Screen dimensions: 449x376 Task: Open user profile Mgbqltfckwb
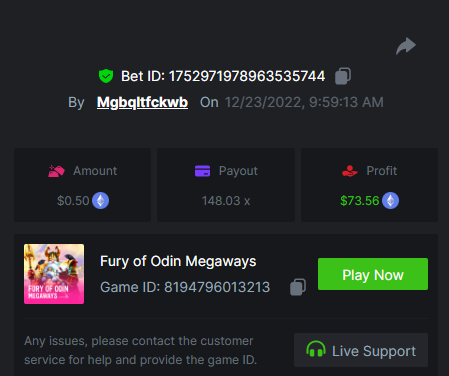click(142, 102)
